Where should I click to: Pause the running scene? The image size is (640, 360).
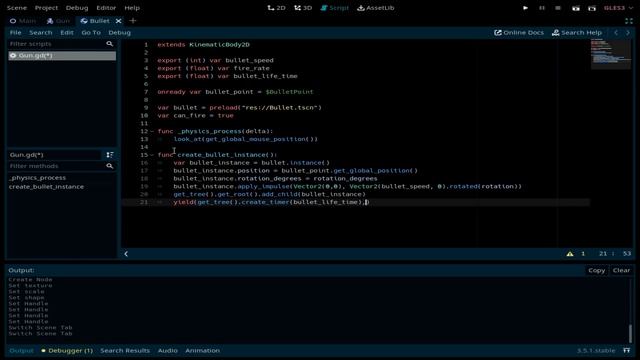(x=542, y=8)
